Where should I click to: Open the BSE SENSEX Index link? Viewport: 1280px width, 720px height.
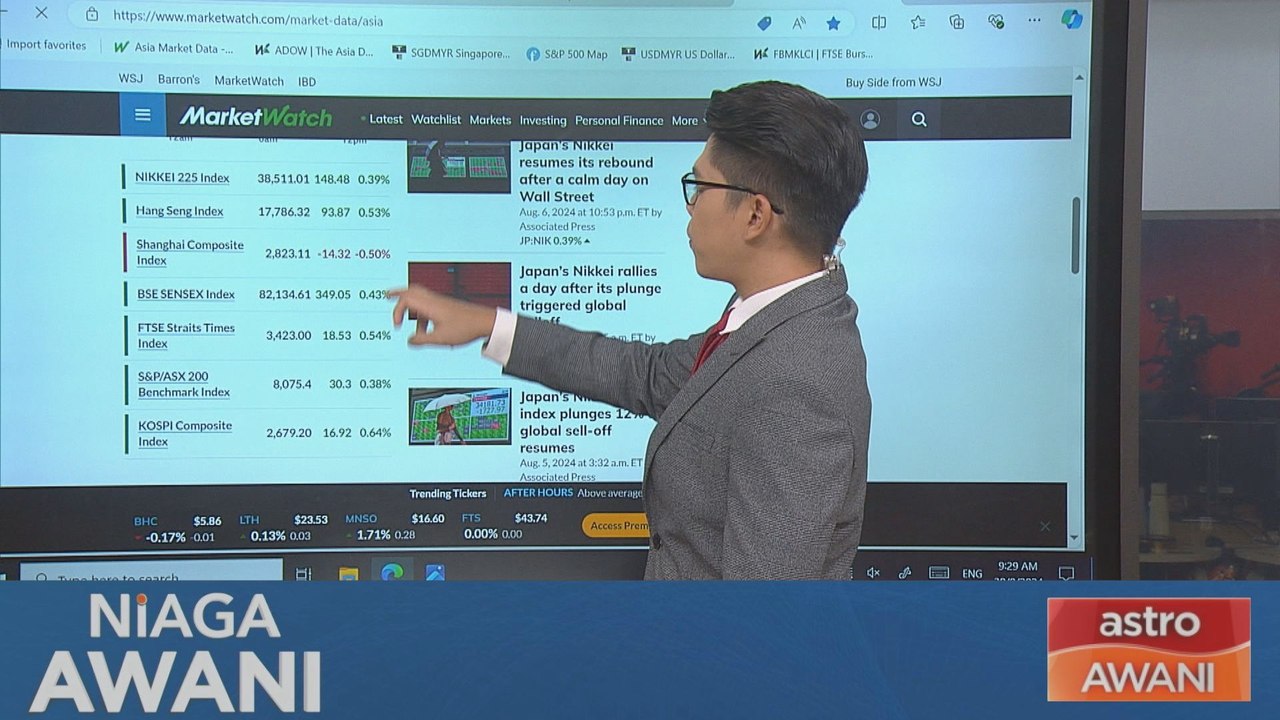click(x=186, y=294)
